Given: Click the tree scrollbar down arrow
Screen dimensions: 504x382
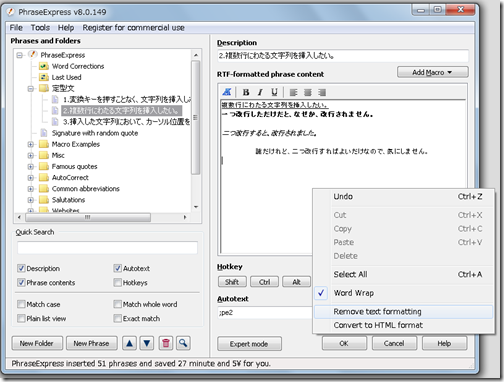Looking at the screenshot, I should coord(196,207).
